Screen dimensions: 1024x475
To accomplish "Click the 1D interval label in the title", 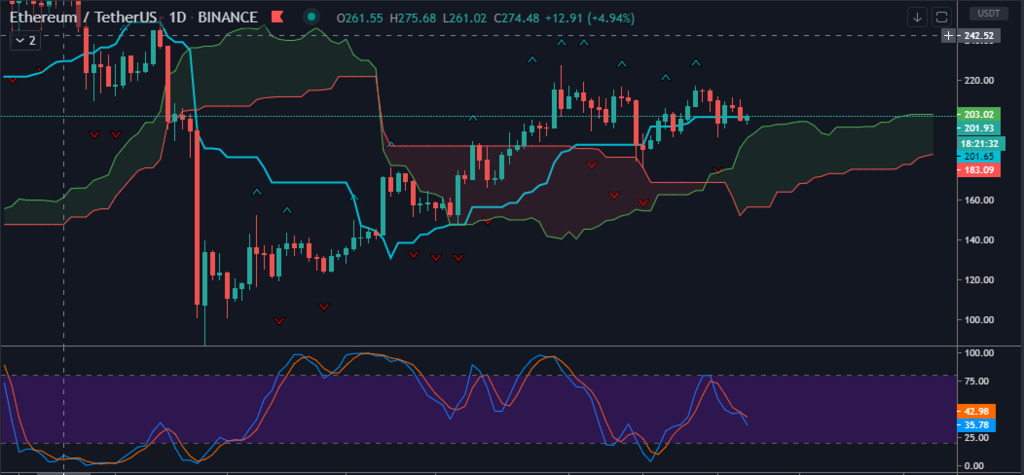I will tap(183, 17).
